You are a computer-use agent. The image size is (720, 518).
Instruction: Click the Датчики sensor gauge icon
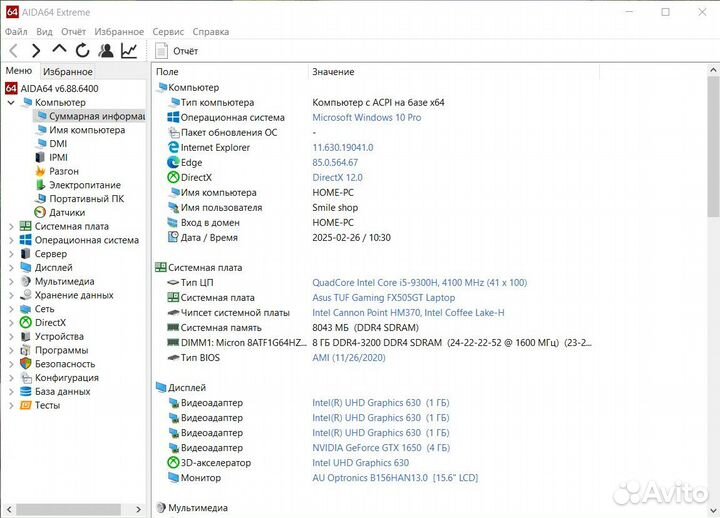click(x=40, y=212)
